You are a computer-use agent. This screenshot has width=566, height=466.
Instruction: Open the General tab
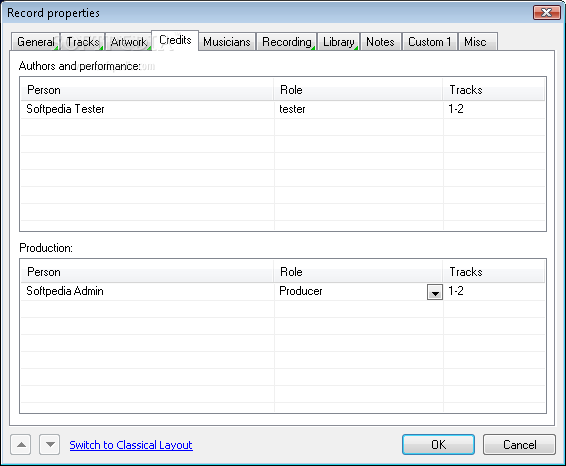coord(35,42)
